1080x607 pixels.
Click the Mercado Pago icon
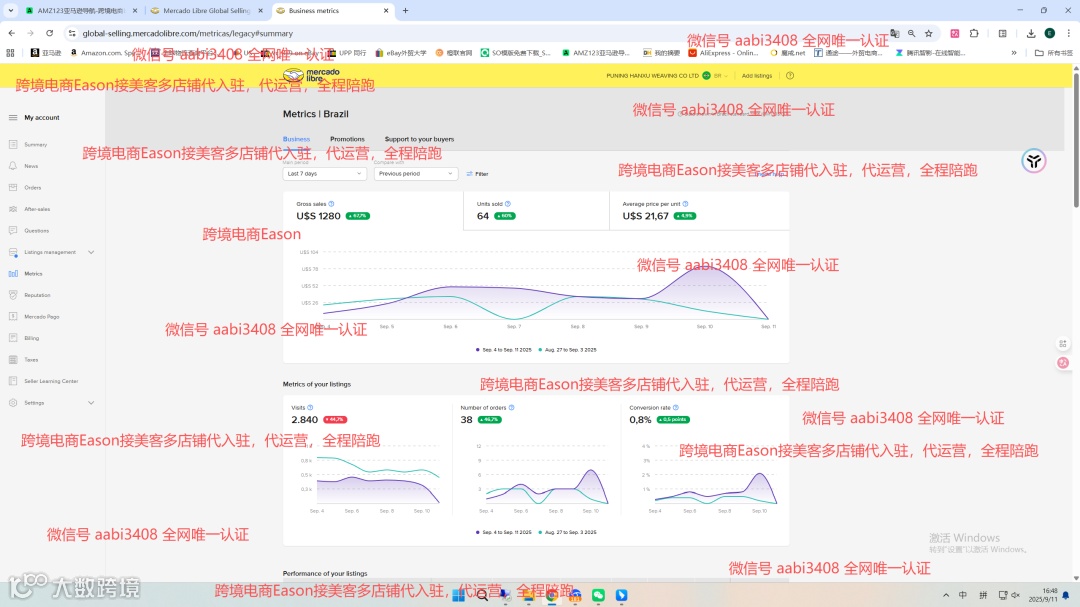pos(13,316)
